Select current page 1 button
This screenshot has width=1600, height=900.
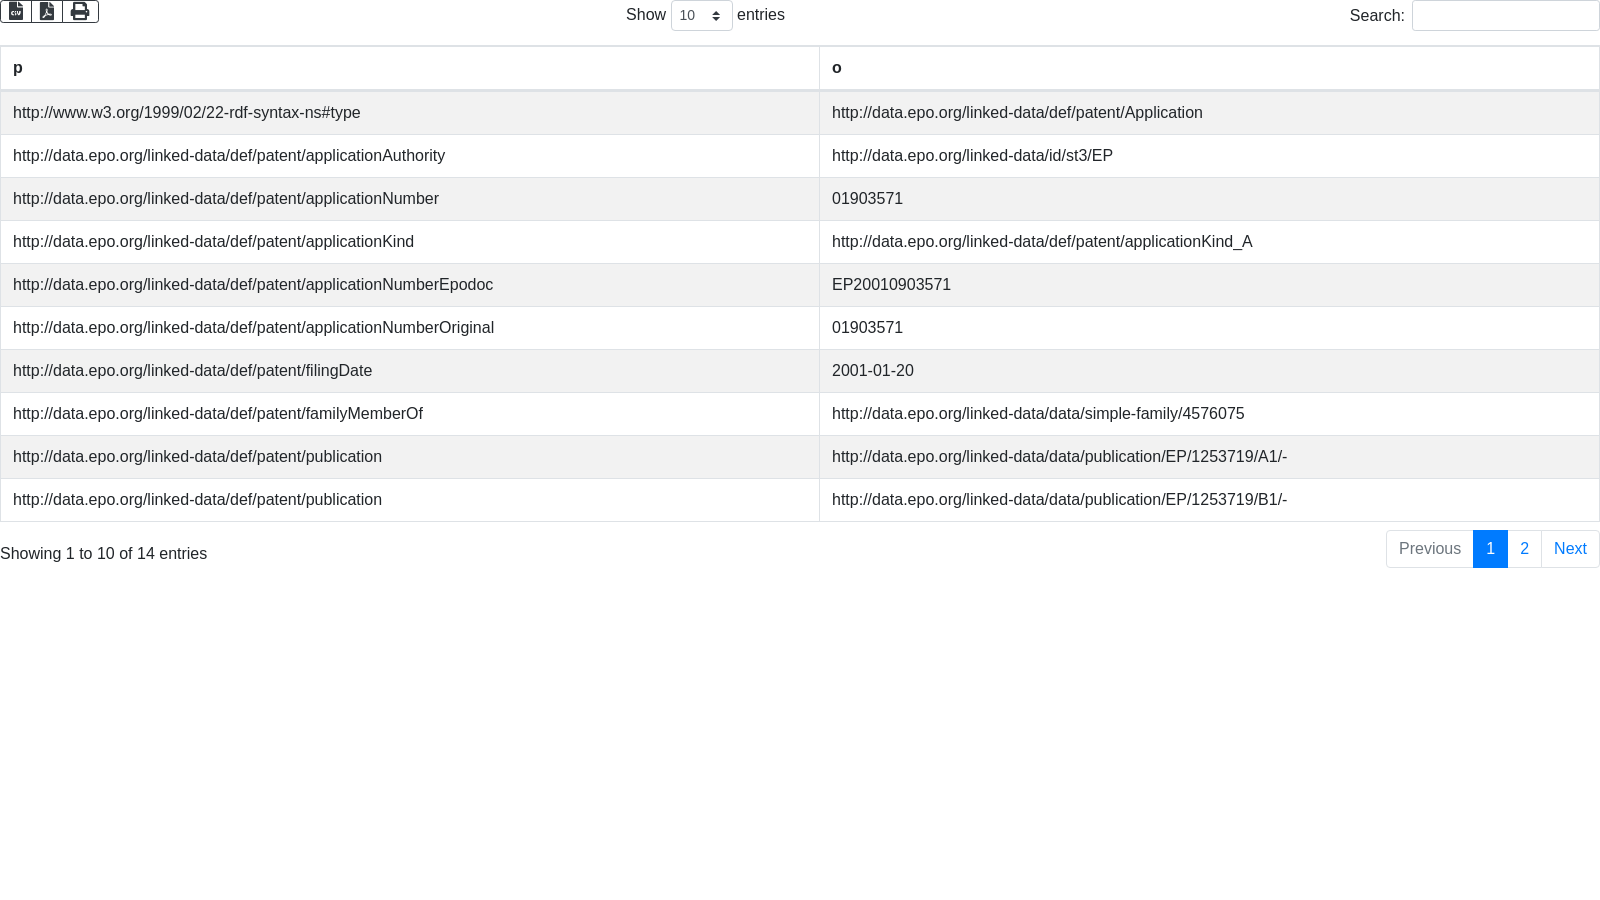[1490, 549]
